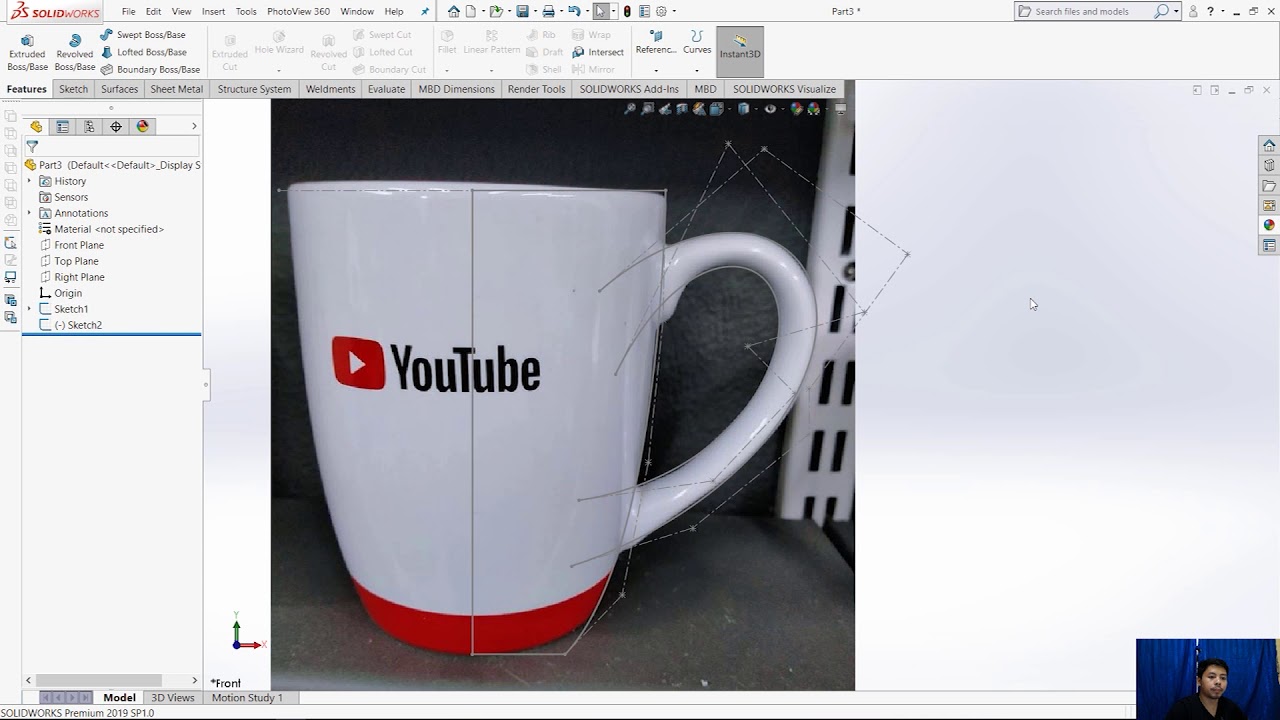The height and width of the screenshot is (720, 1280).
Task: Open the PropertyManager tab
Action: click(x=63, y=126)
